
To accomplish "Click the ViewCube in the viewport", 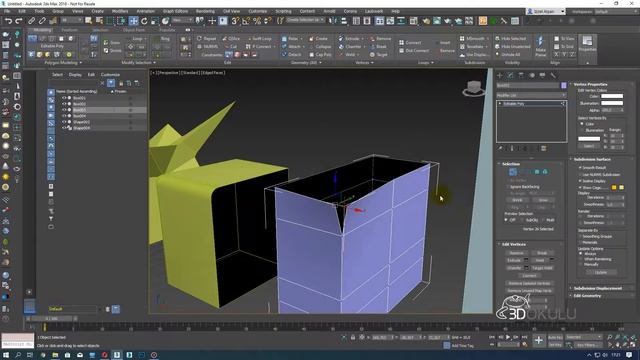I will pyautogui.click(x=473, y=88).
